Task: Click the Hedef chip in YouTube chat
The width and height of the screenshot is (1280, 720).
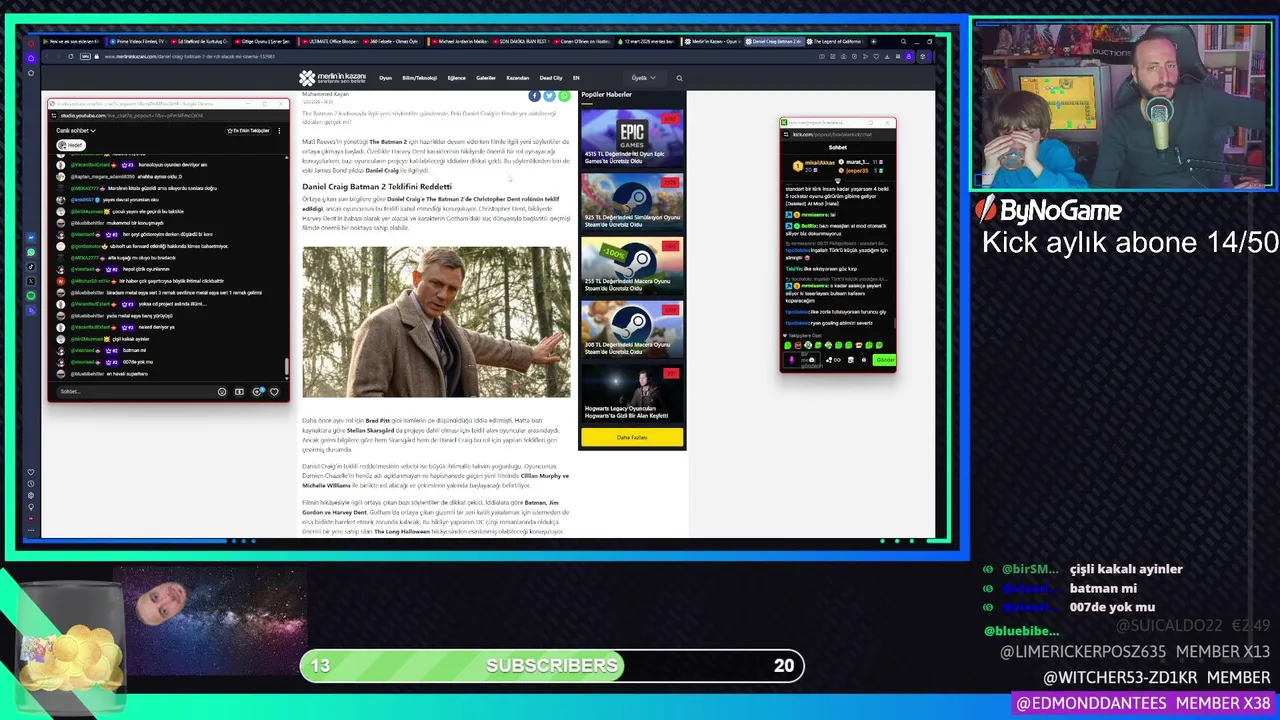Action: 71,145
